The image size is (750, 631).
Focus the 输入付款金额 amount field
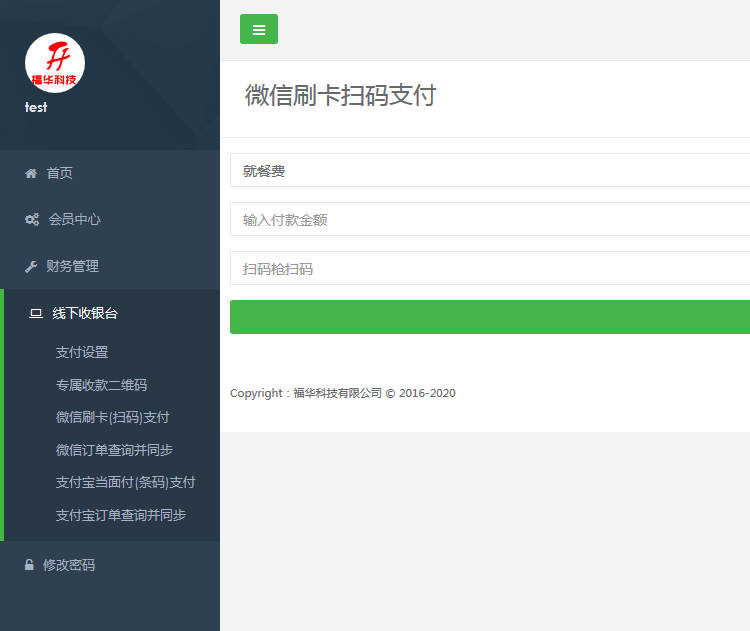[x=490, y=219]
